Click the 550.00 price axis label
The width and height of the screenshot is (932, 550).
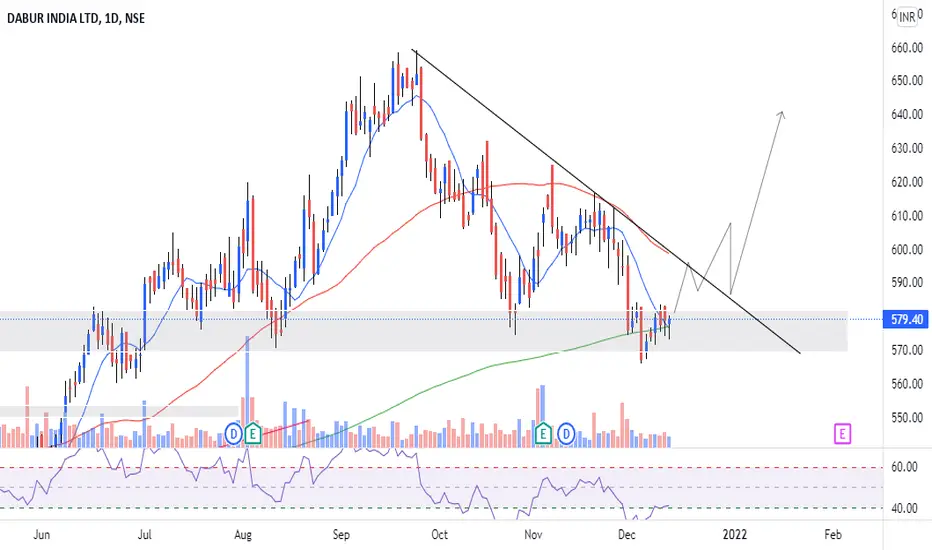pos(907,418)
